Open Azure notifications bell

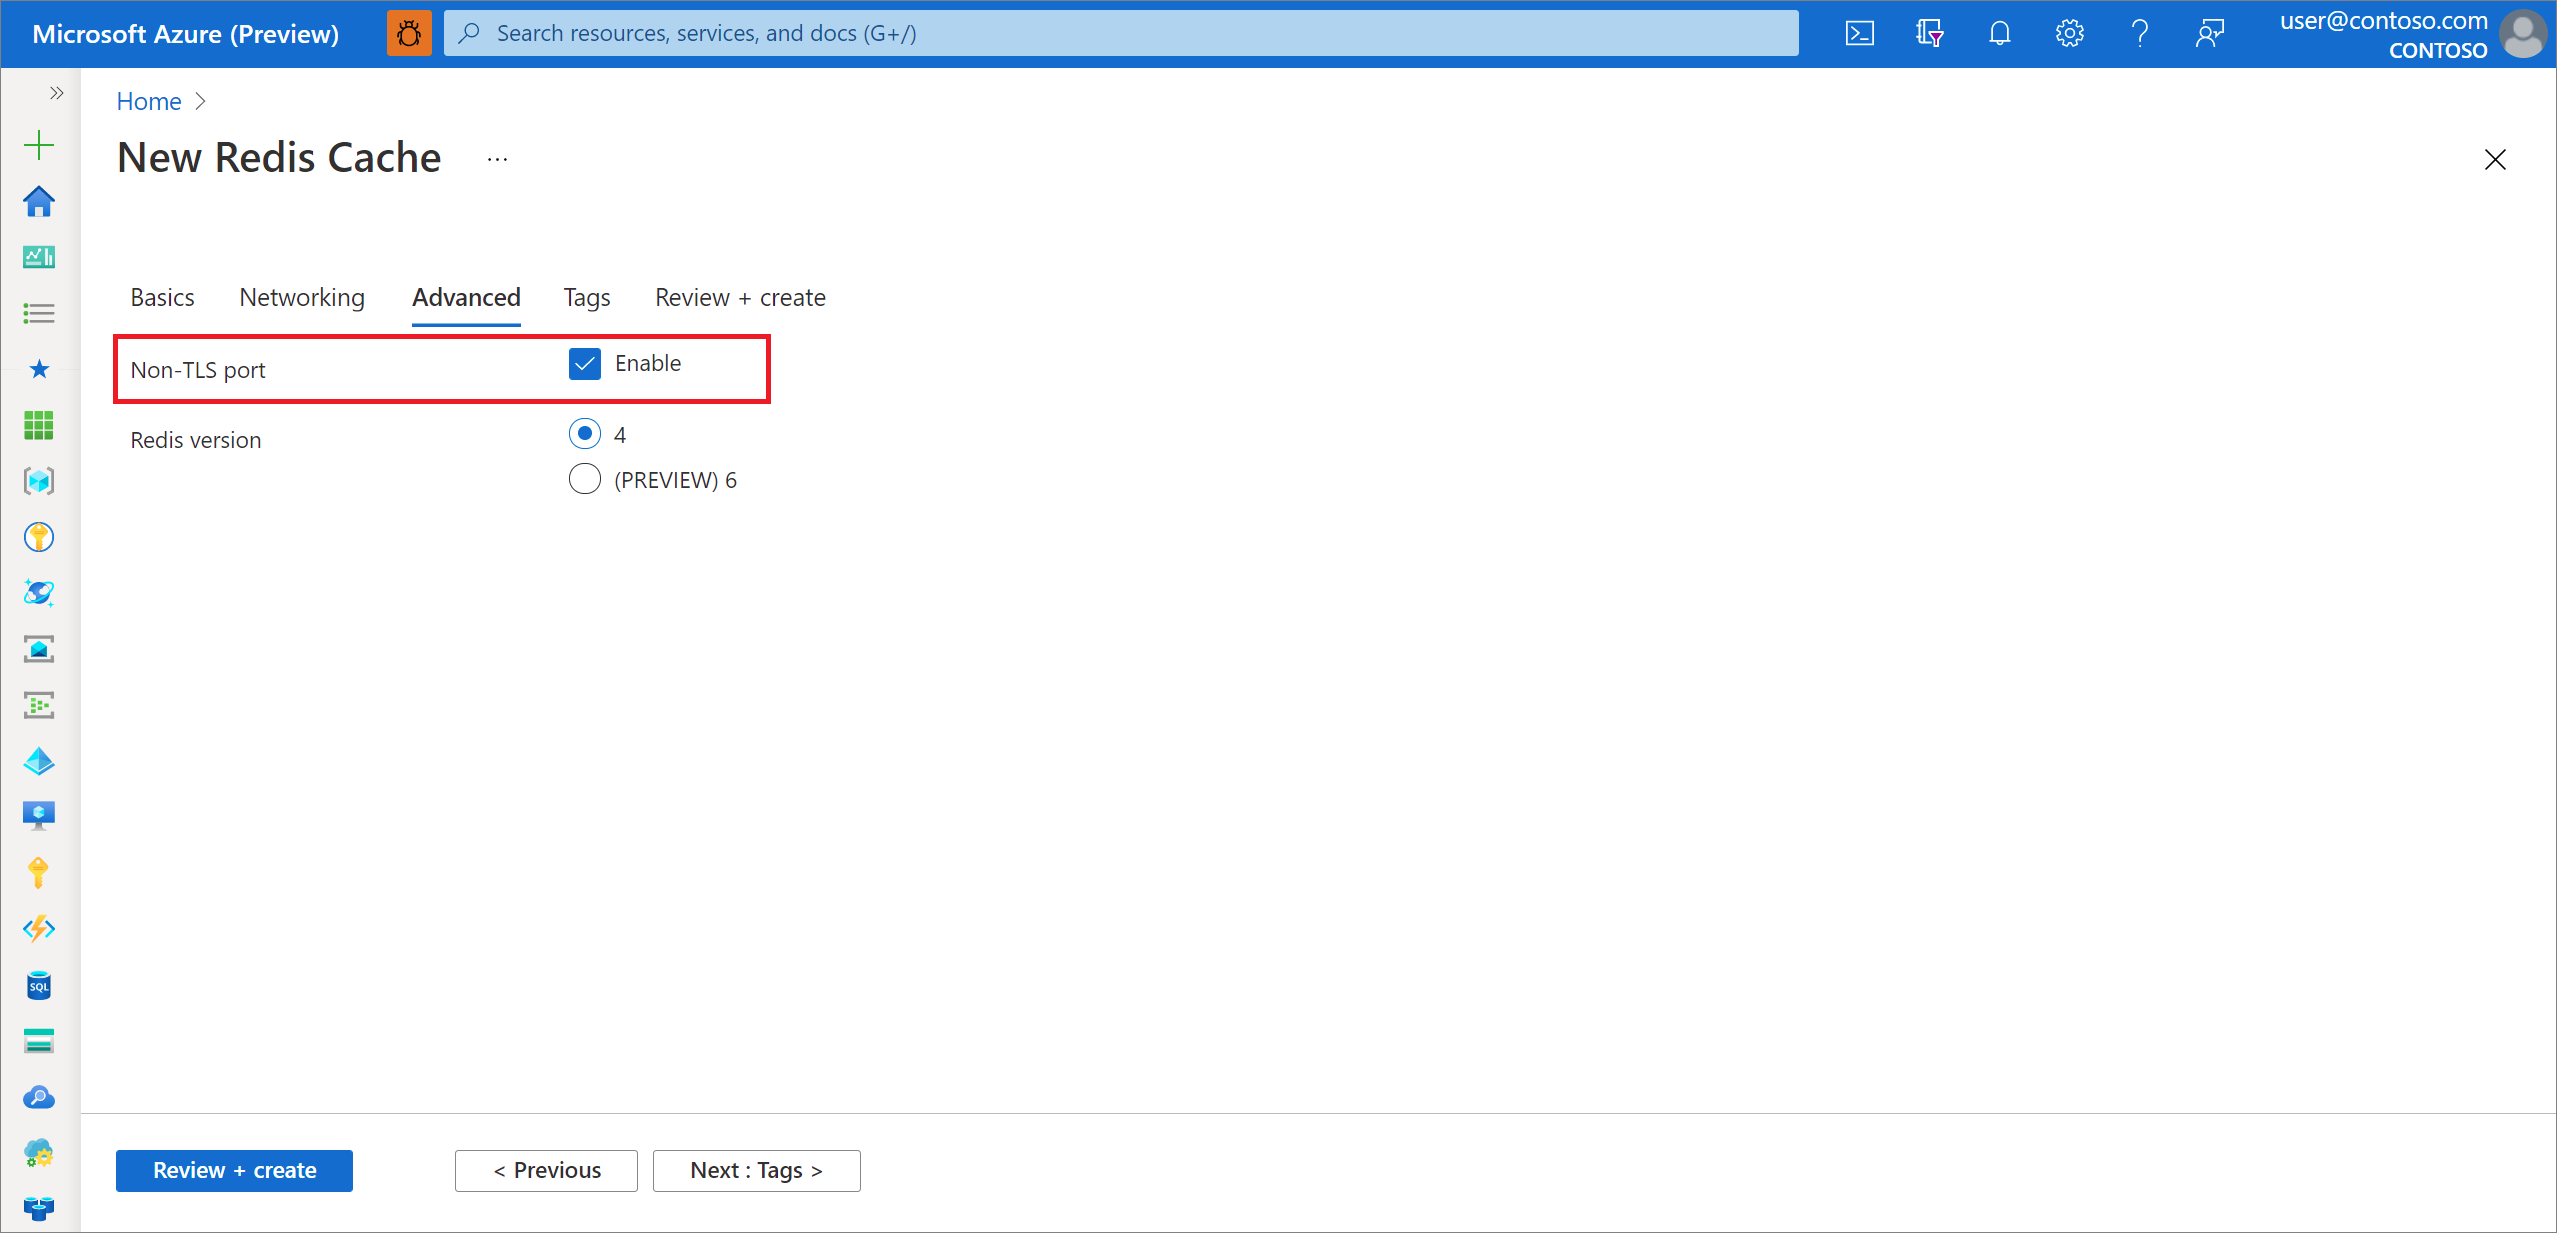[x=2000, y=33]
